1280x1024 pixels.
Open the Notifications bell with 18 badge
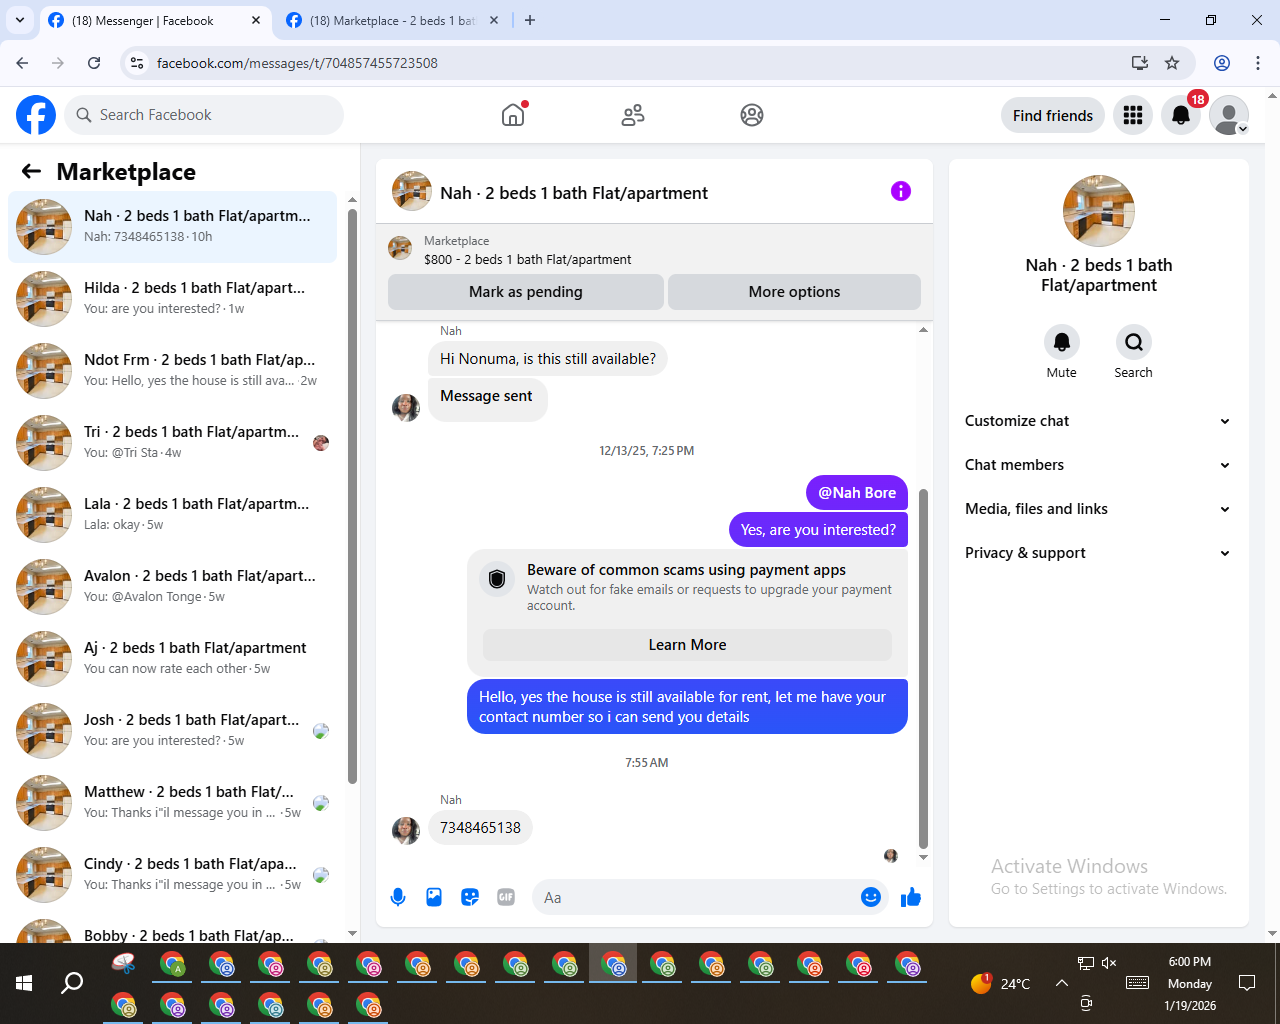[x=1181, y=115]
